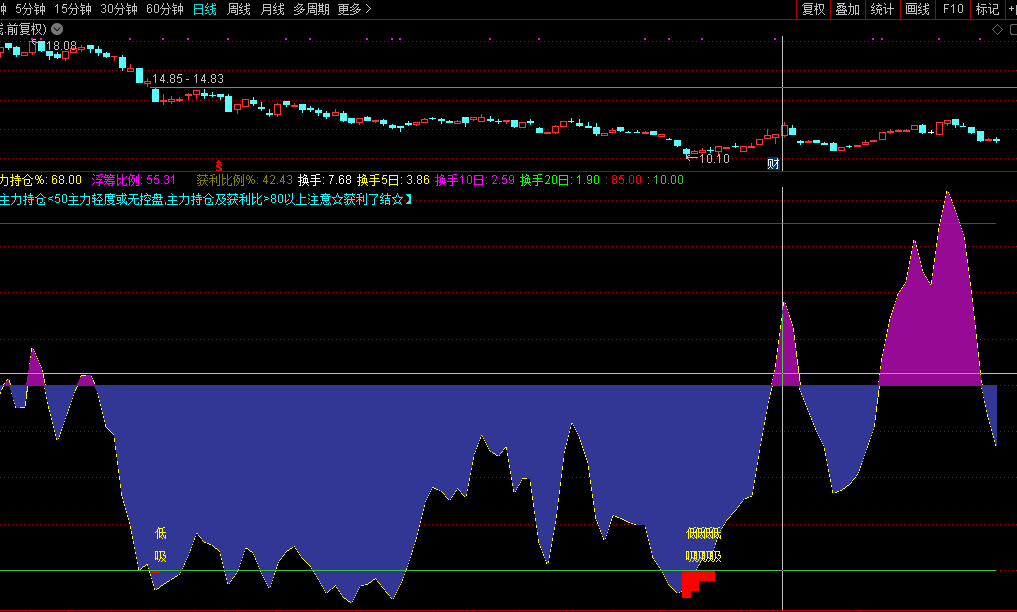Viewport: 1017px width, 612px height.
Task: Click the square icon beside the diamond
Action: pyautogui.click(x=1010, y=29)
